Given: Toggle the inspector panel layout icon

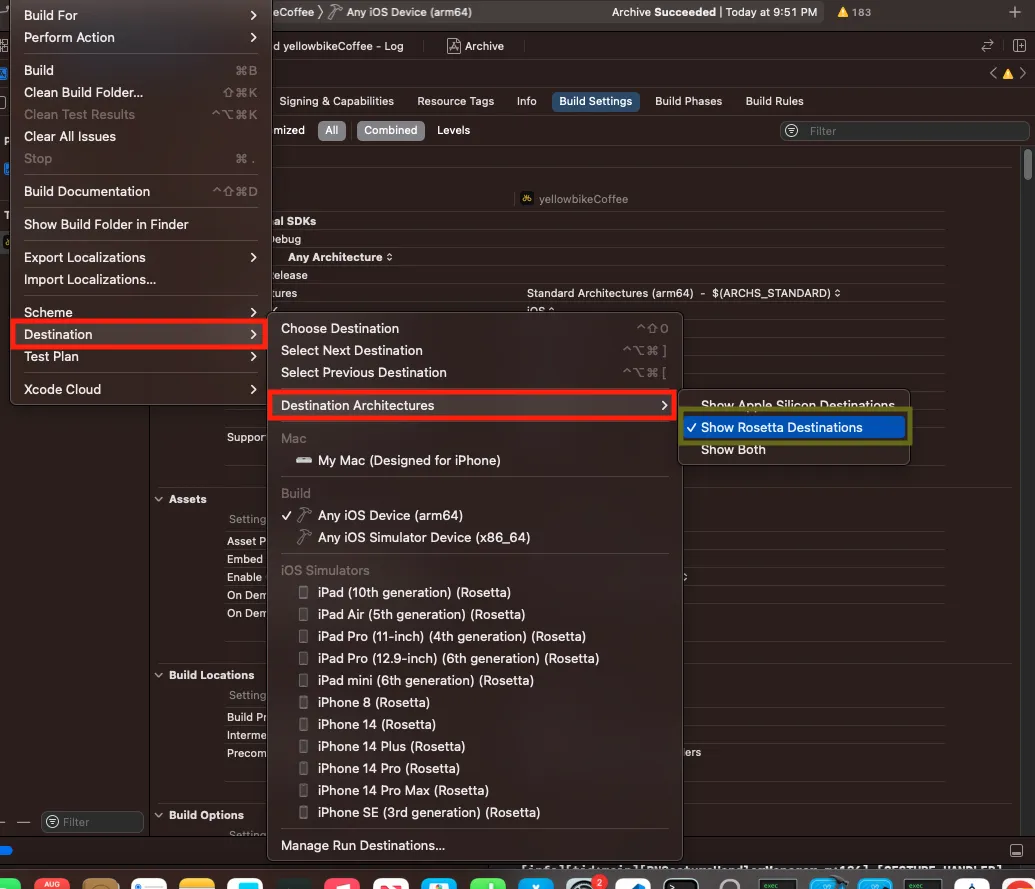Looking at the screenshot, I should click(x=1019, y=46).
